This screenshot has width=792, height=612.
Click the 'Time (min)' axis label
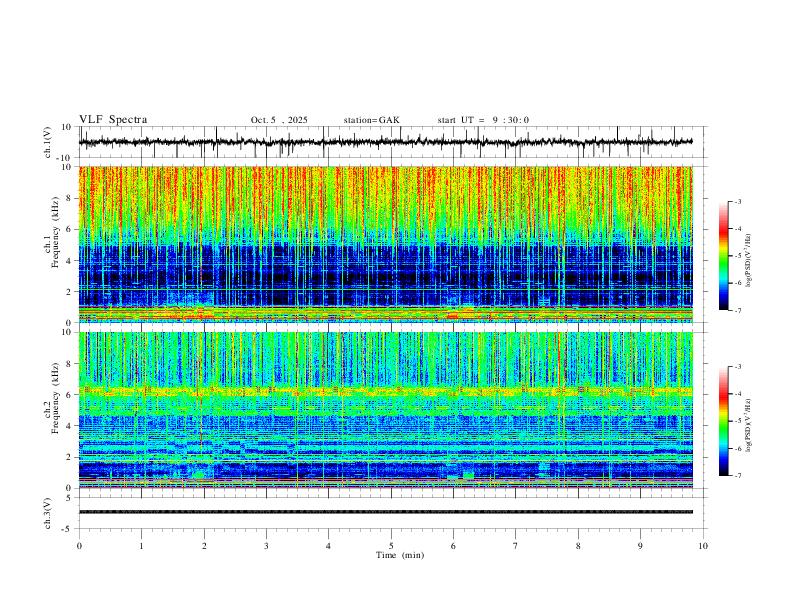[x=400, y=555]
